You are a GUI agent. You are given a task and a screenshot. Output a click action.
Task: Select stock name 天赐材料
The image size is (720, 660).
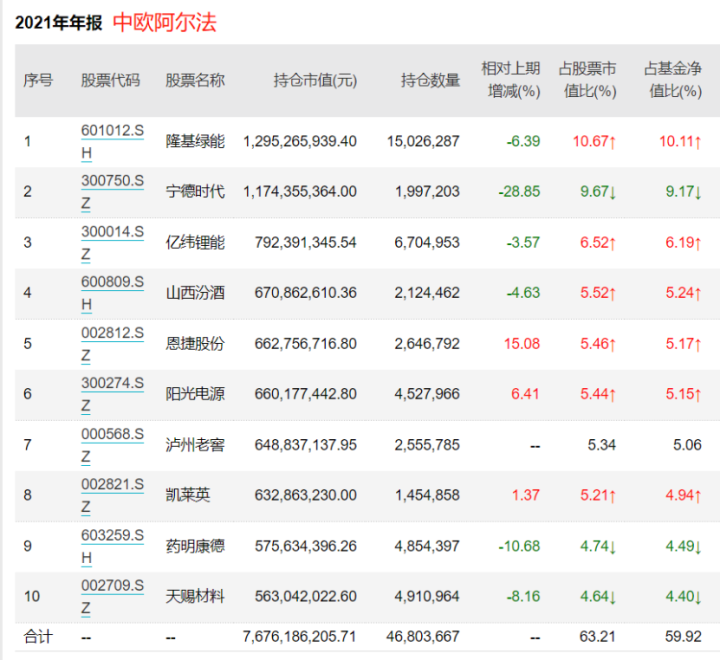coord(195,596)
